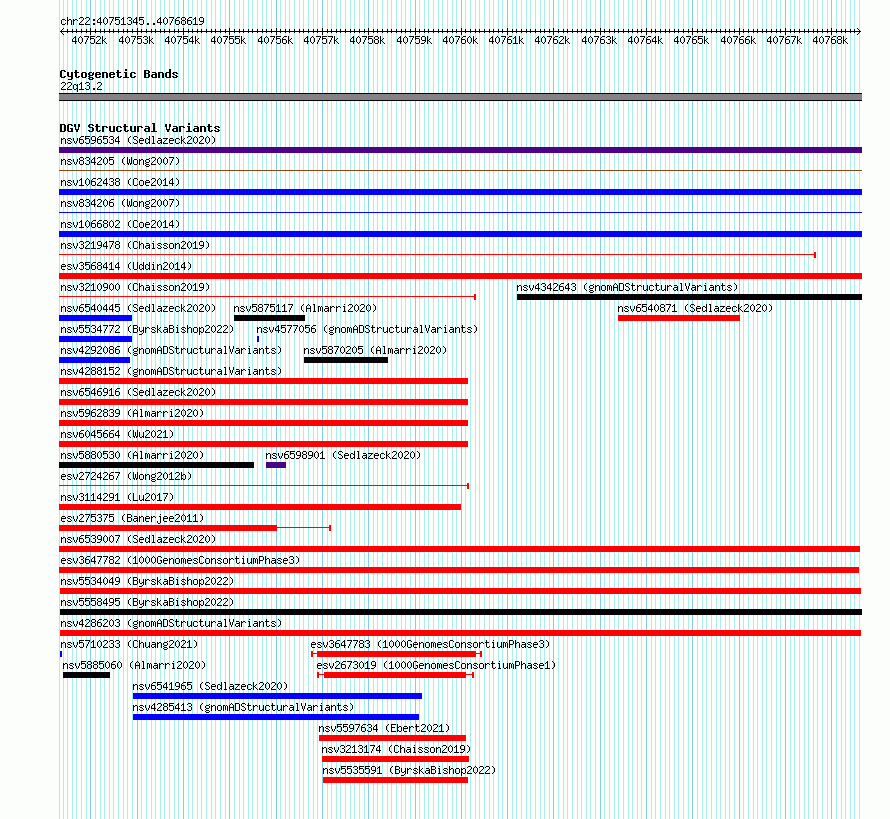Click nsv5597634 (Ebert2021) label

click(x=384, y=728)
